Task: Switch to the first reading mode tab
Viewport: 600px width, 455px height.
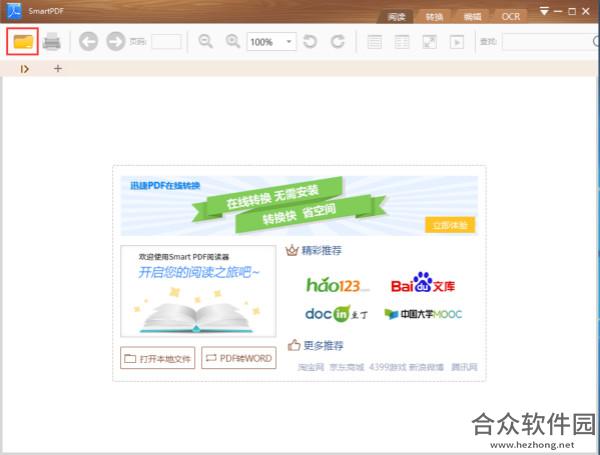Action: tap(396, 16)
